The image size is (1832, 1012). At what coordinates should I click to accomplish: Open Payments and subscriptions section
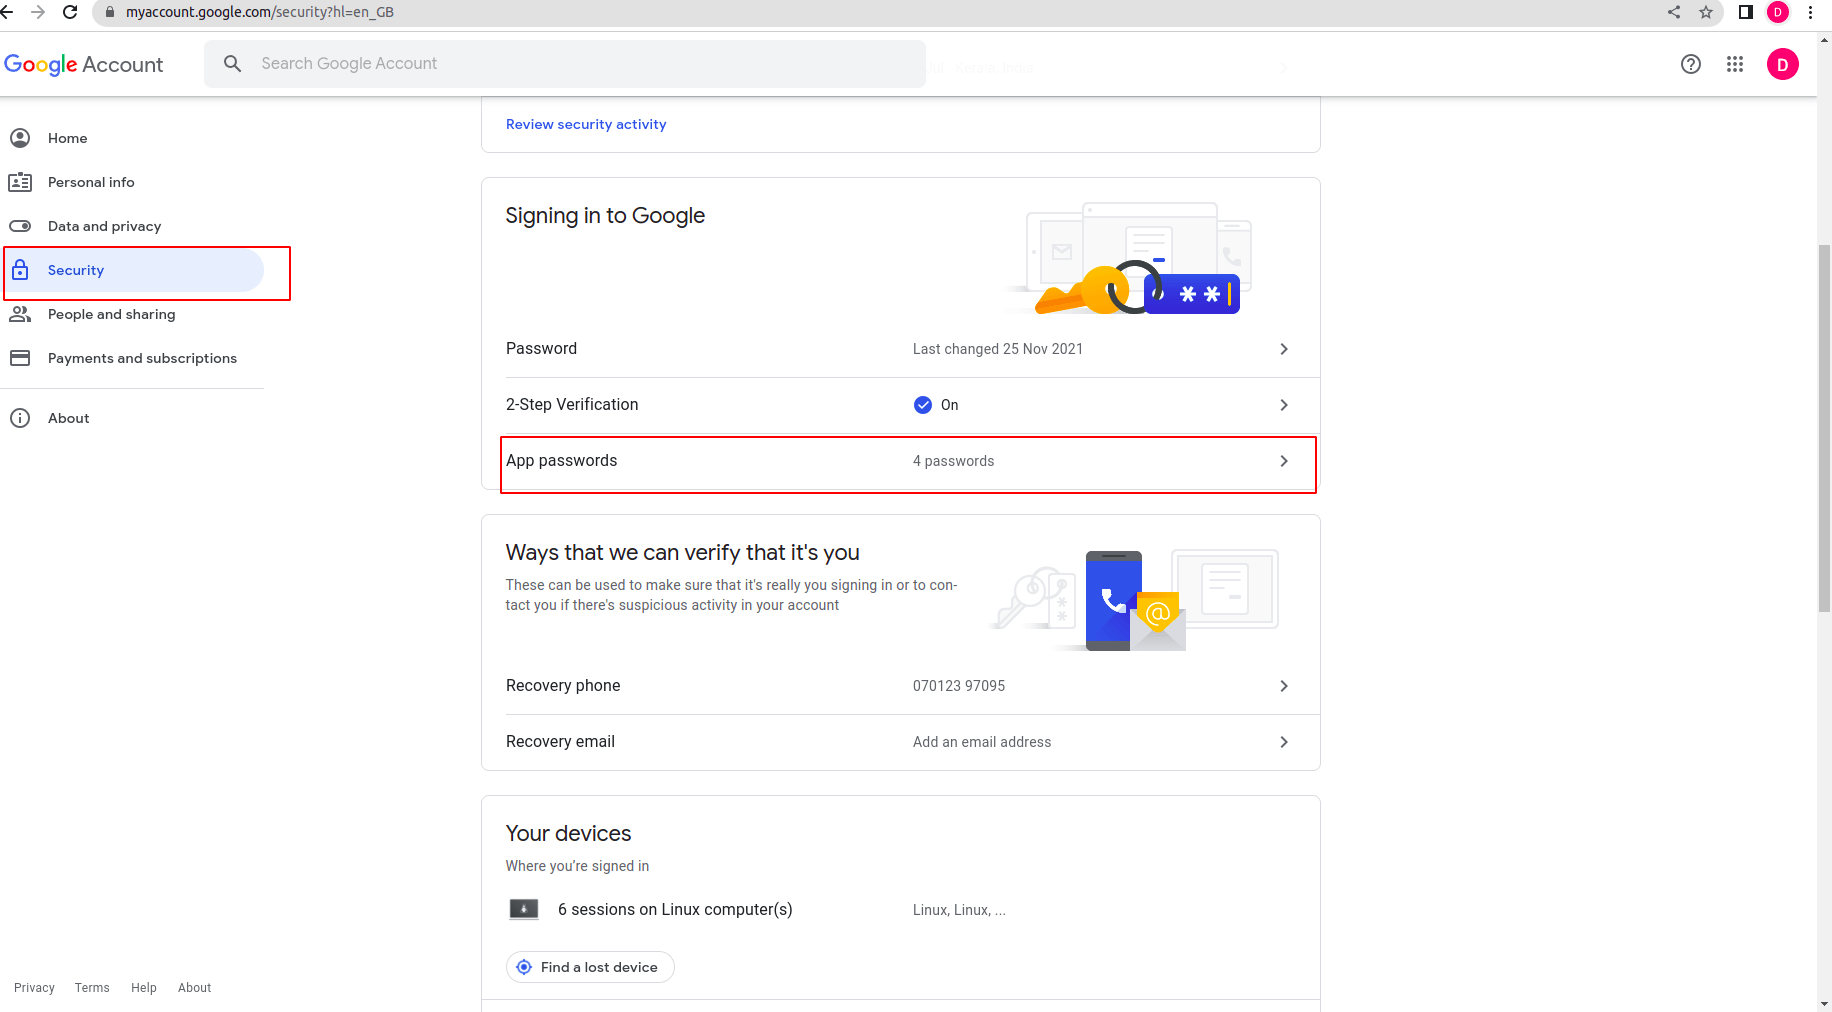coord(132,358)
